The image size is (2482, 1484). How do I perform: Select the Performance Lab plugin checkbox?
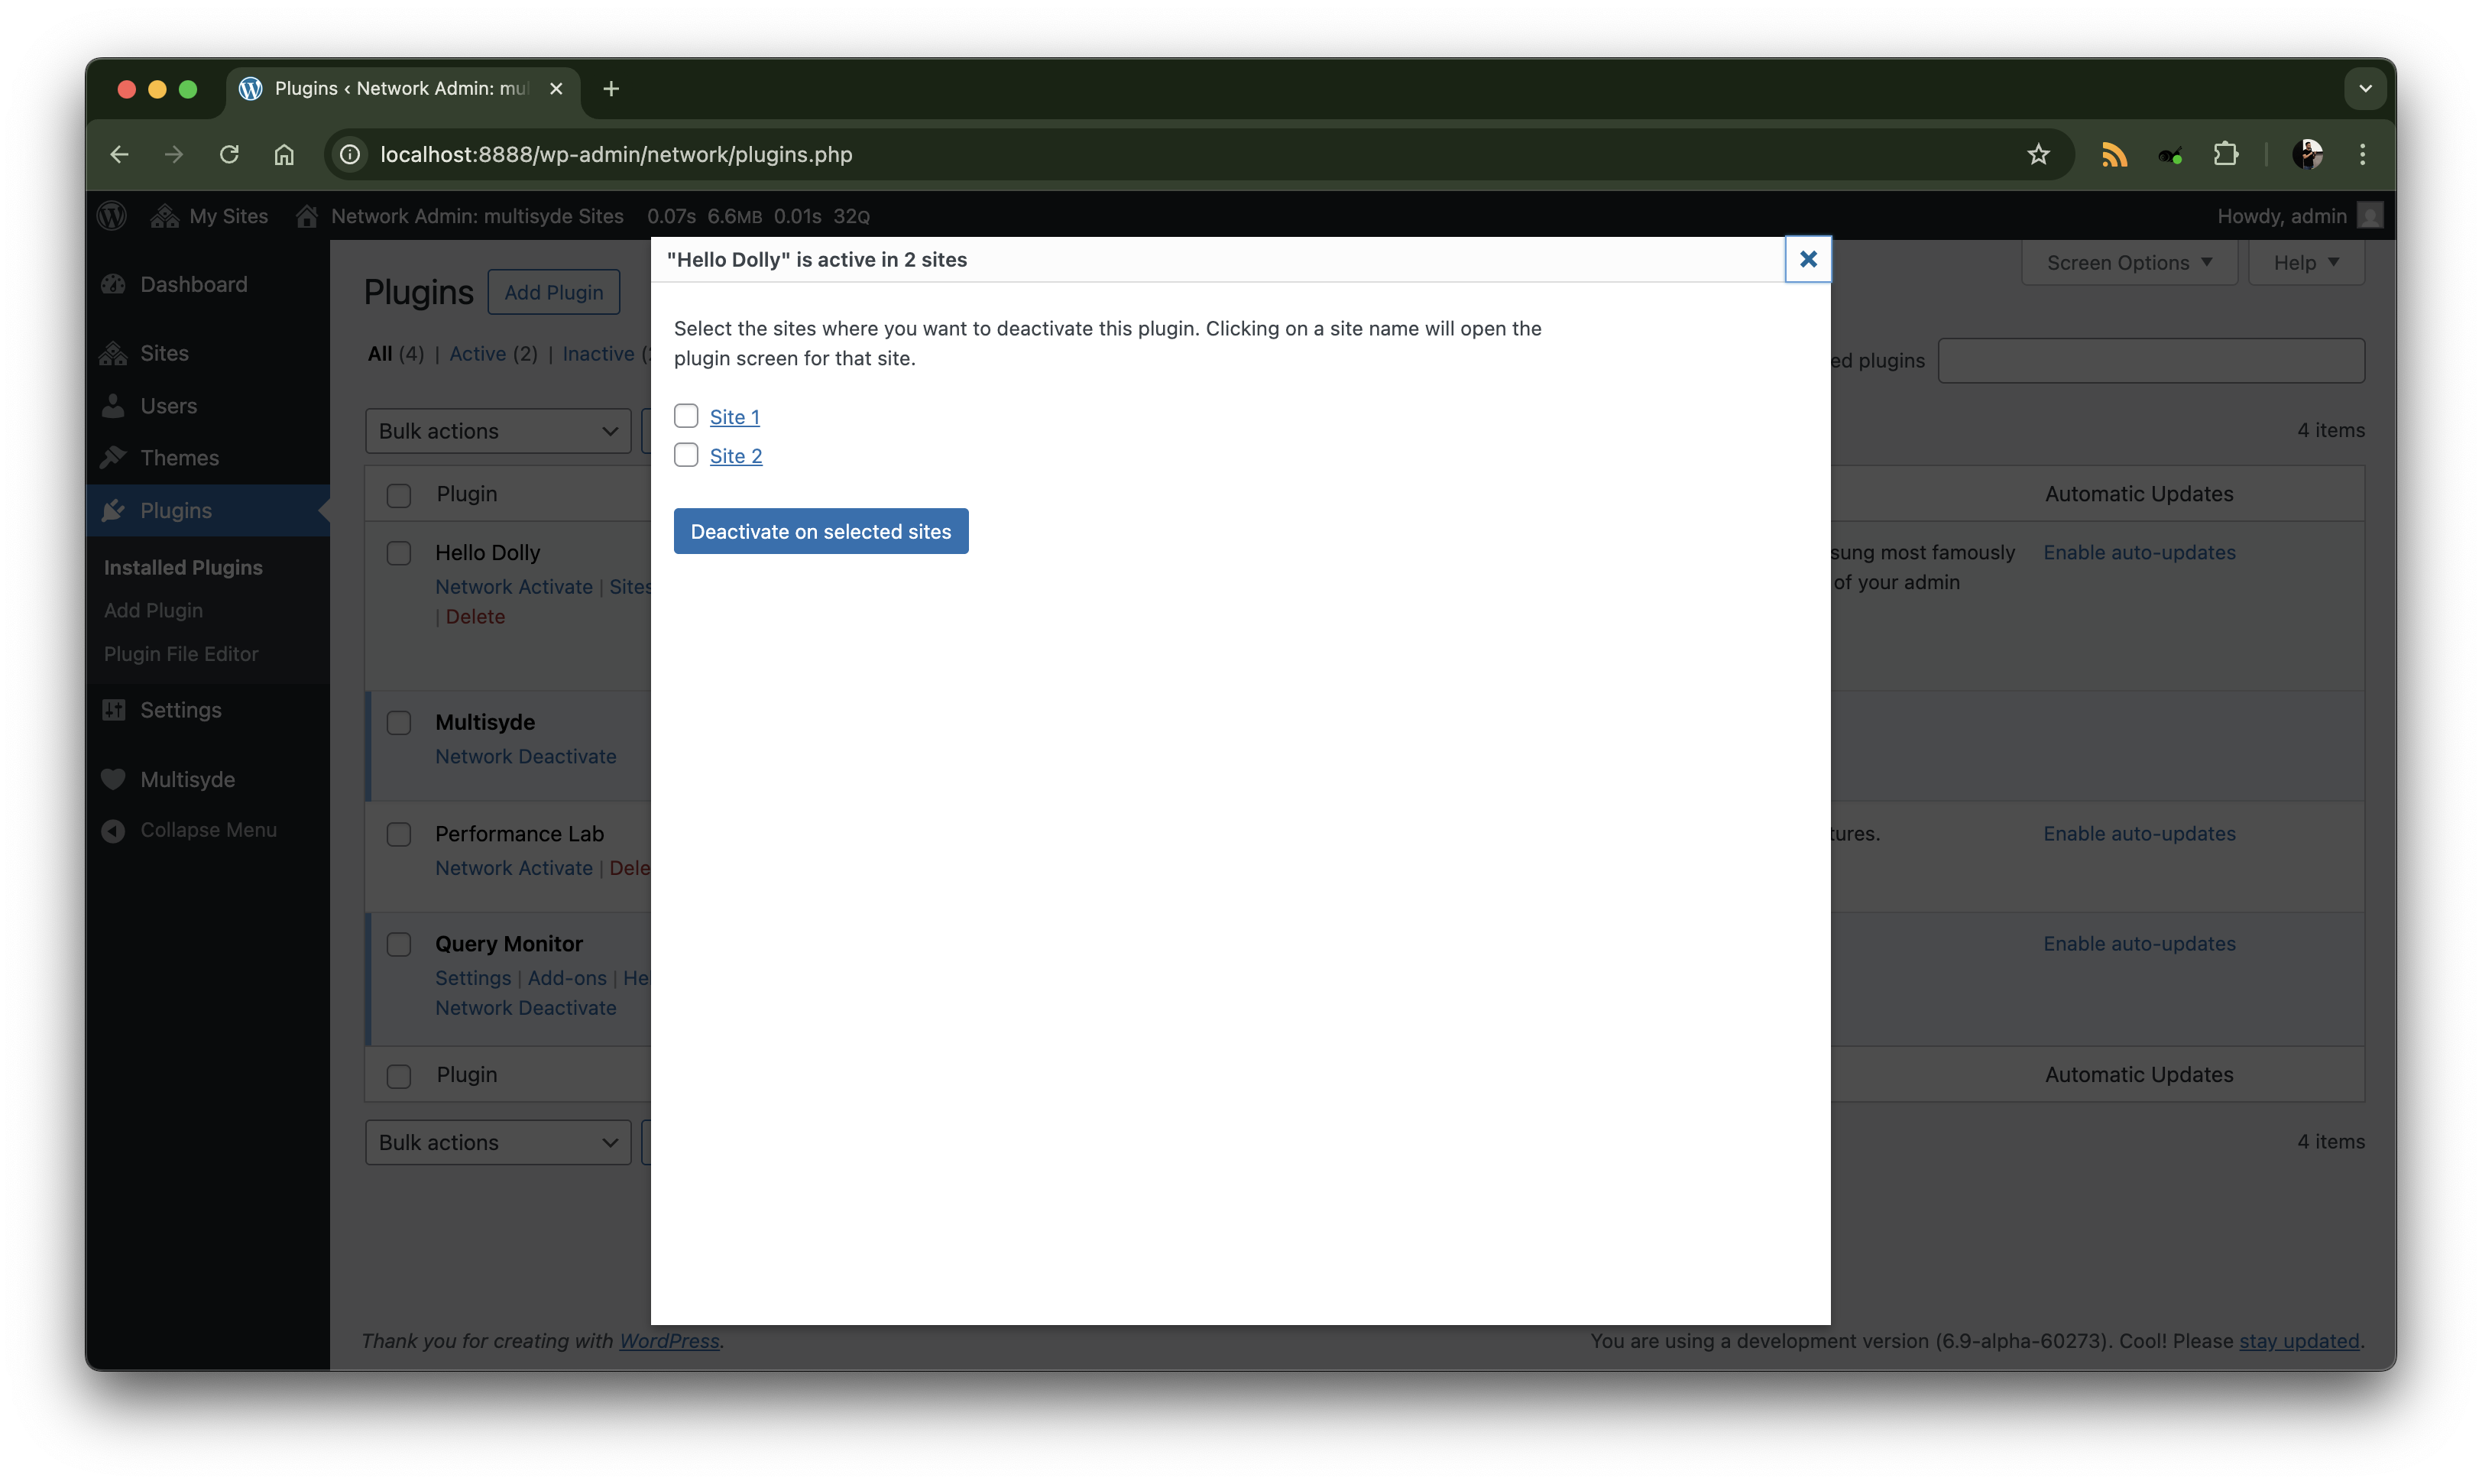(399, 834)
